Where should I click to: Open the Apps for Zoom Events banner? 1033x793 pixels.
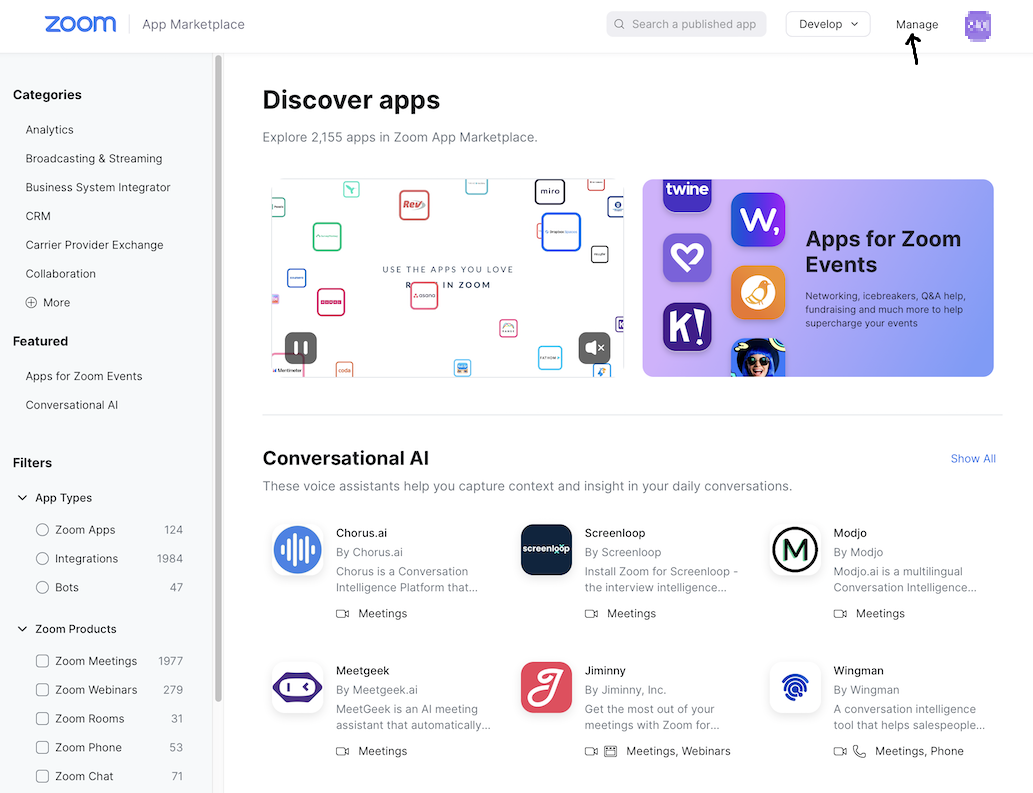click(818, 278)
